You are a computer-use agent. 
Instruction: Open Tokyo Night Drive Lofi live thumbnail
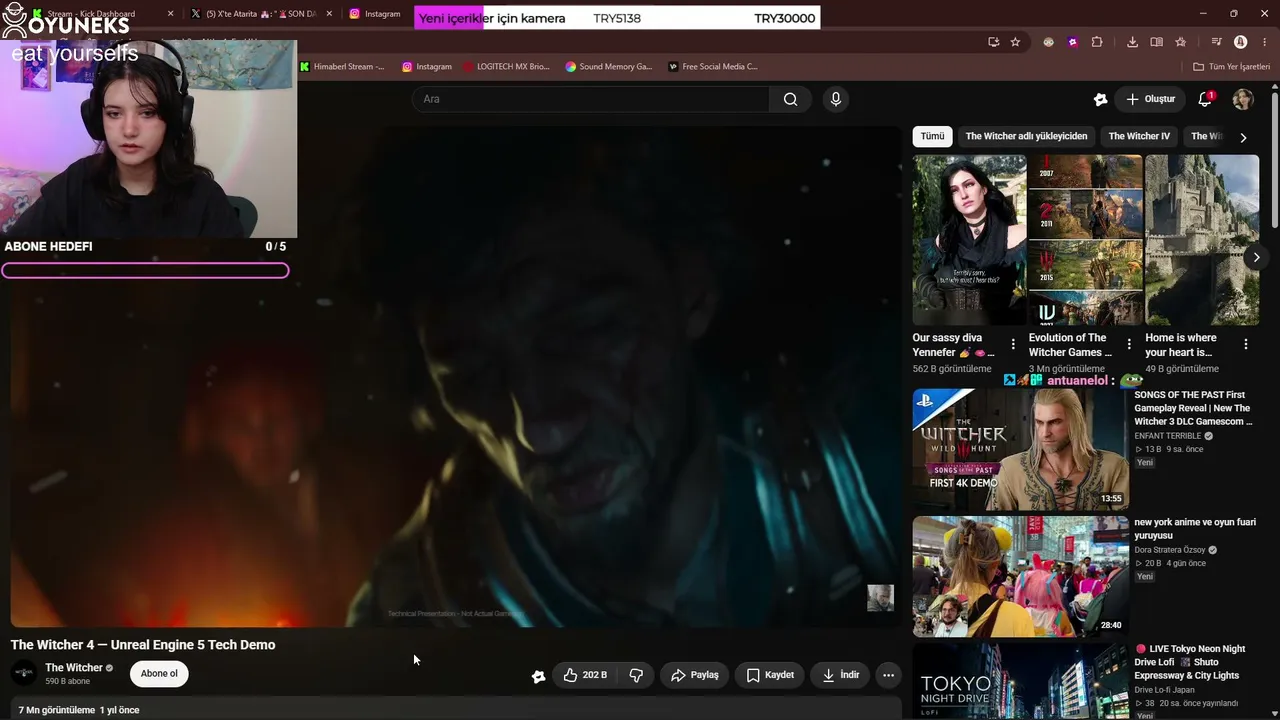[x=1020, y=681]
